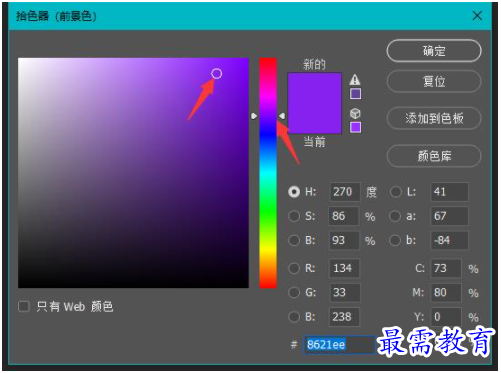Click the 复位 button
The height and width of the screenshot is (373, 501).
[434, 81]
